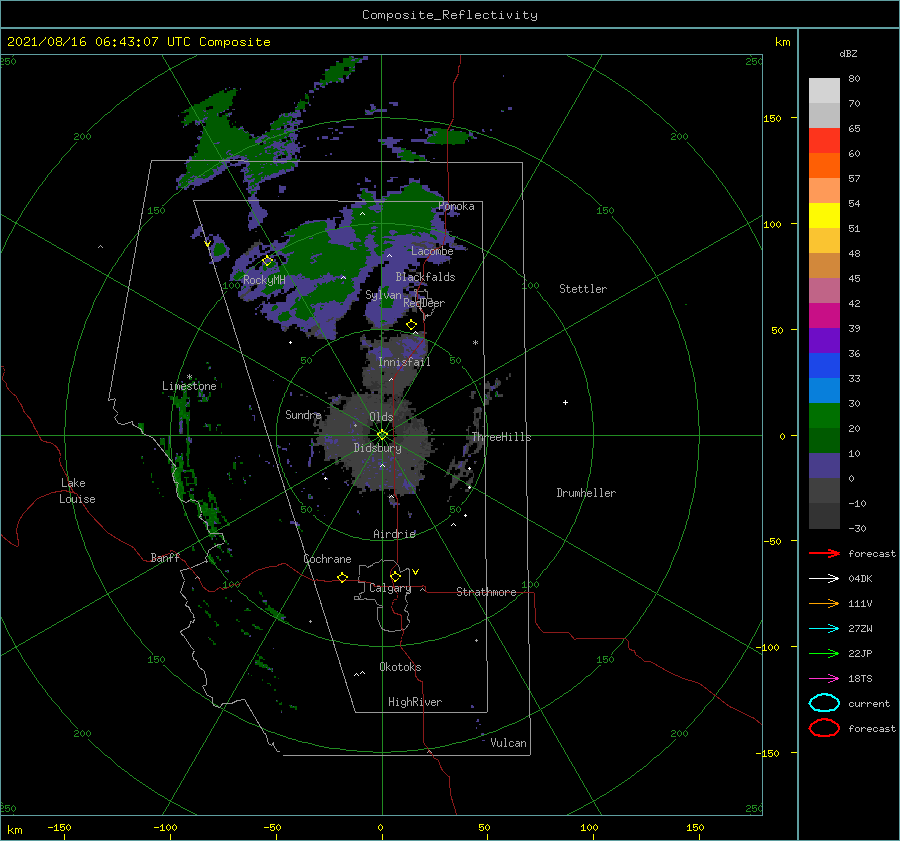Image resolution: width=900 pixels, height=841 pixels.
Task: Click the 'km' label at top right
Action: click(x=782, y=42)
